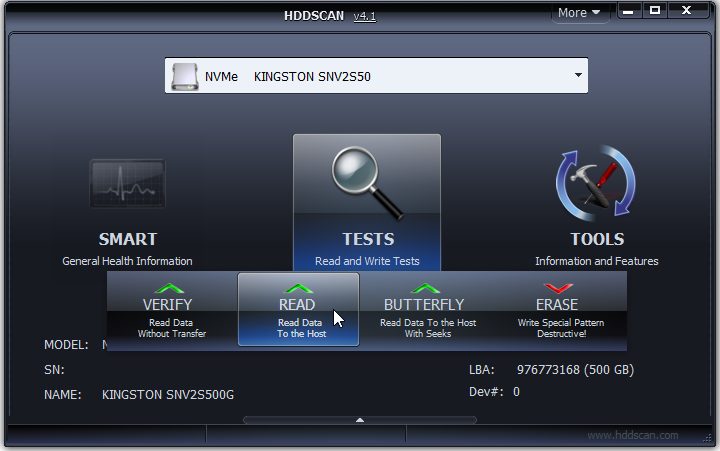Expand the drive selection dropdown arrow
Screen dimensions: 720x451
[x=578, y=75]
